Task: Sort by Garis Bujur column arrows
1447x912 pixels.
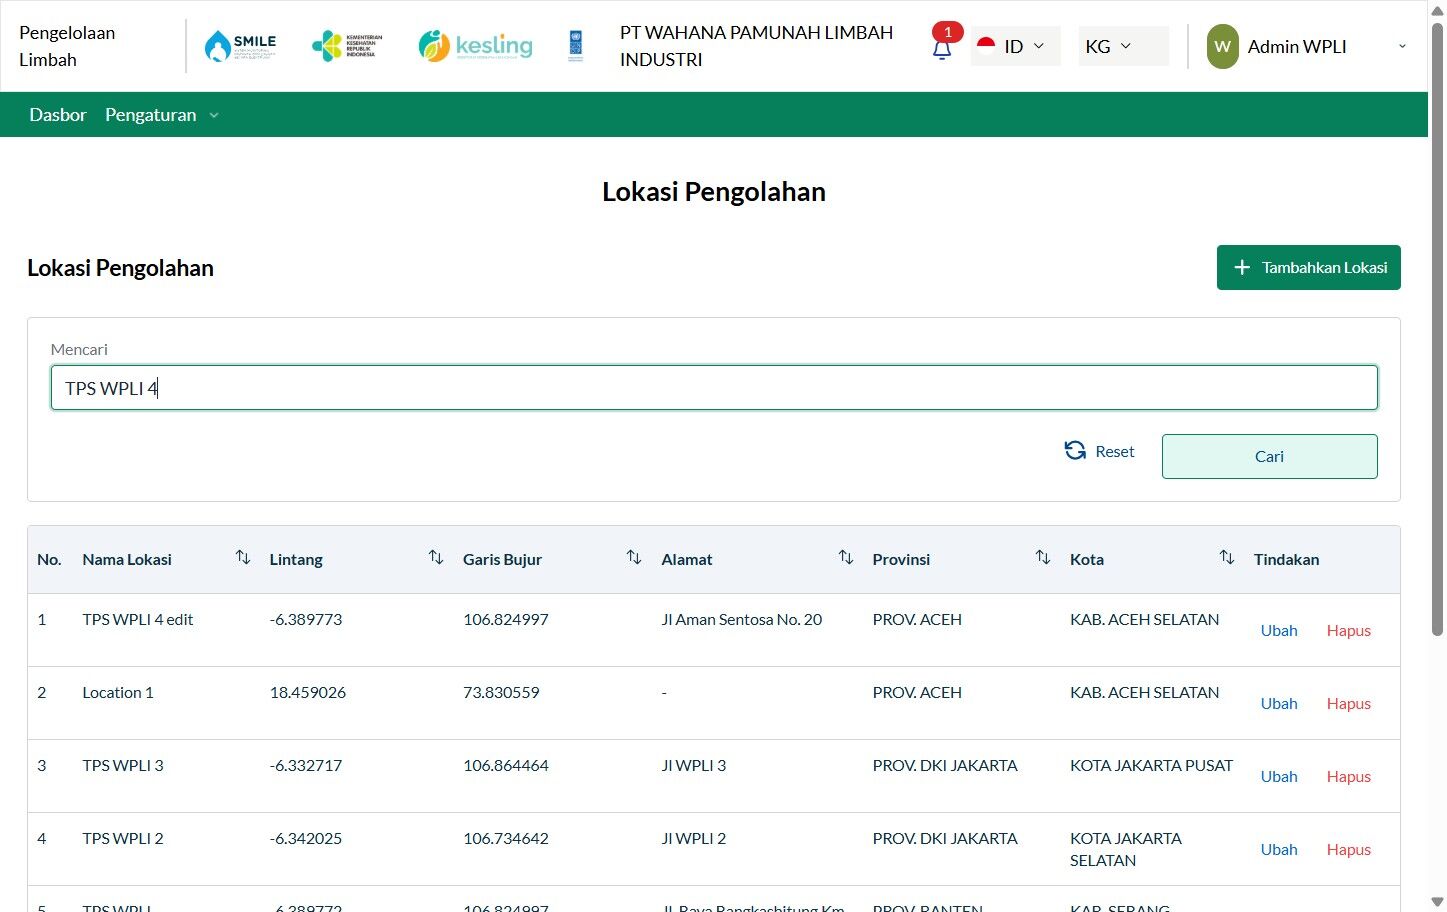Action: coord(633,558)
